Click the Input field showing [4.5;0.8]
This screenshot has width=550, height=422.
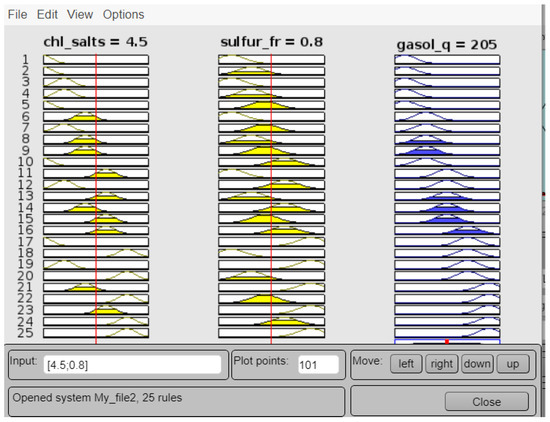133,365
